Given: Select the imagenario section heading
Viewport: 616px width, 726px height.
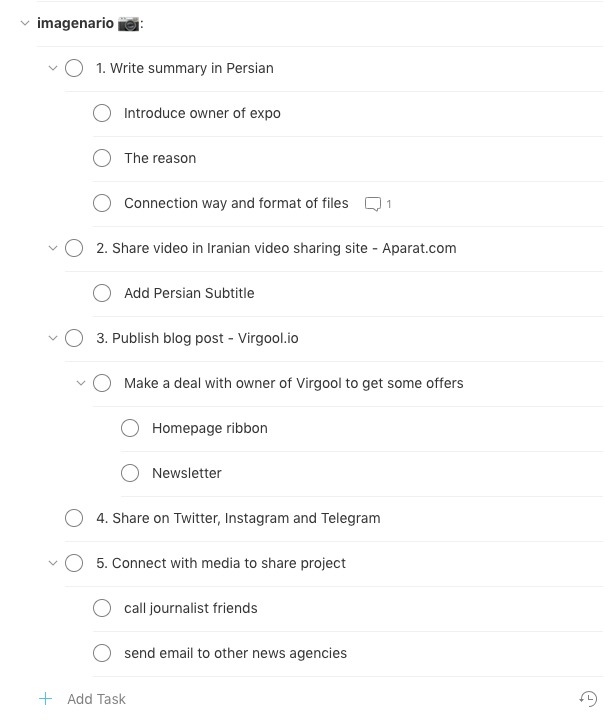Looking at the screenshot, I should (90, 23).
